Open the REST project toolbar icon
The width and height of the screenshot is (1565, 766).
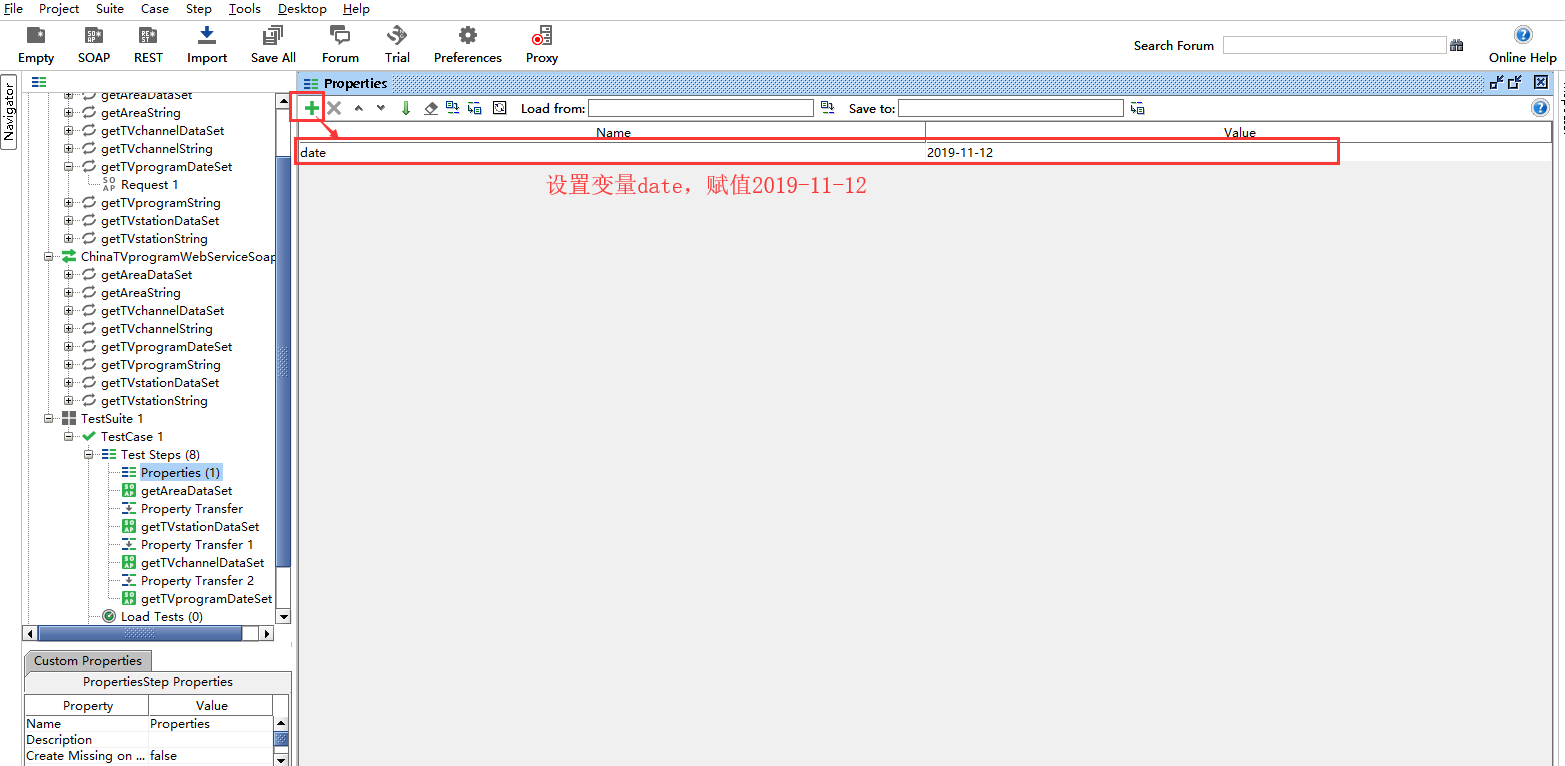(148, 45)
